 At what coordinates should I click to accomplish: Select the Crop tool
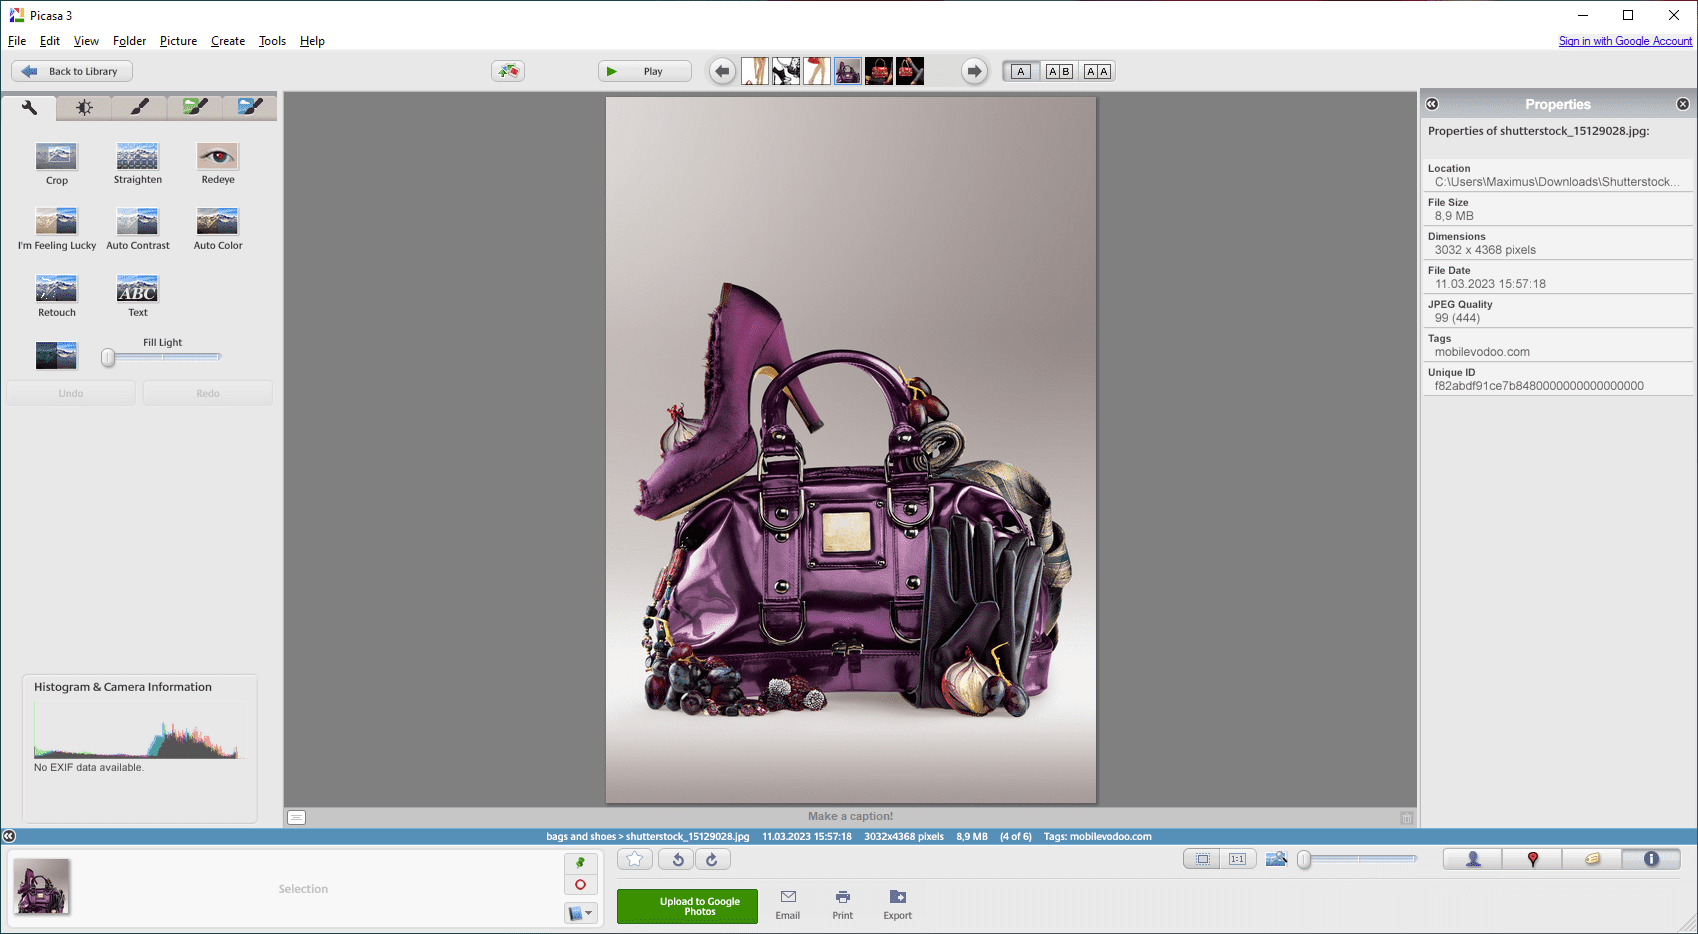tap(56, 163)
